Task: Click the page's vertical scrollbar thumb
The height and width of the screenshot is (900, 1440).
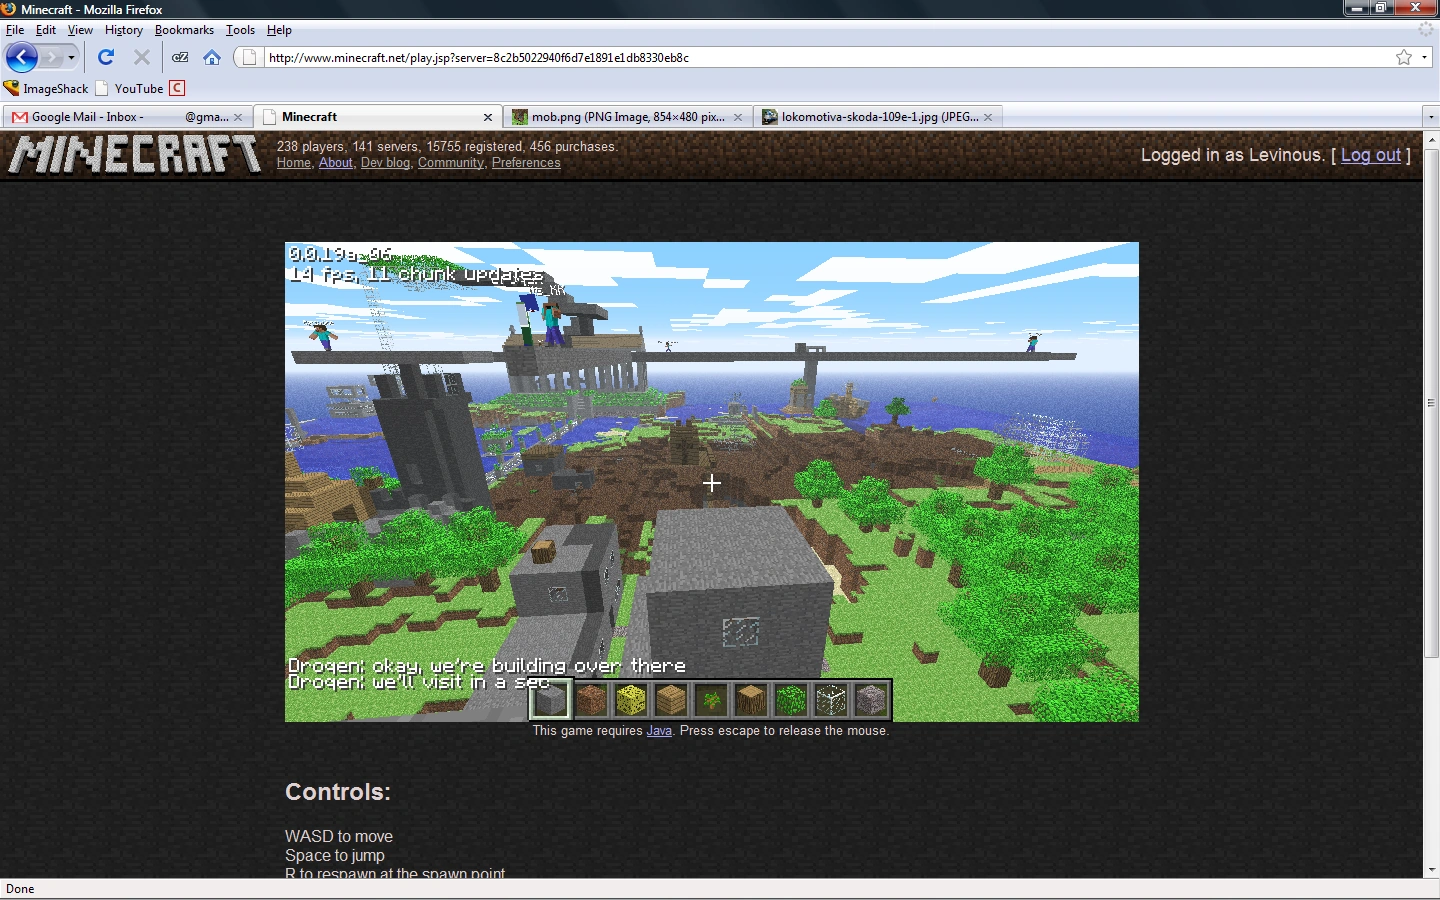Action: (1431, 403)
